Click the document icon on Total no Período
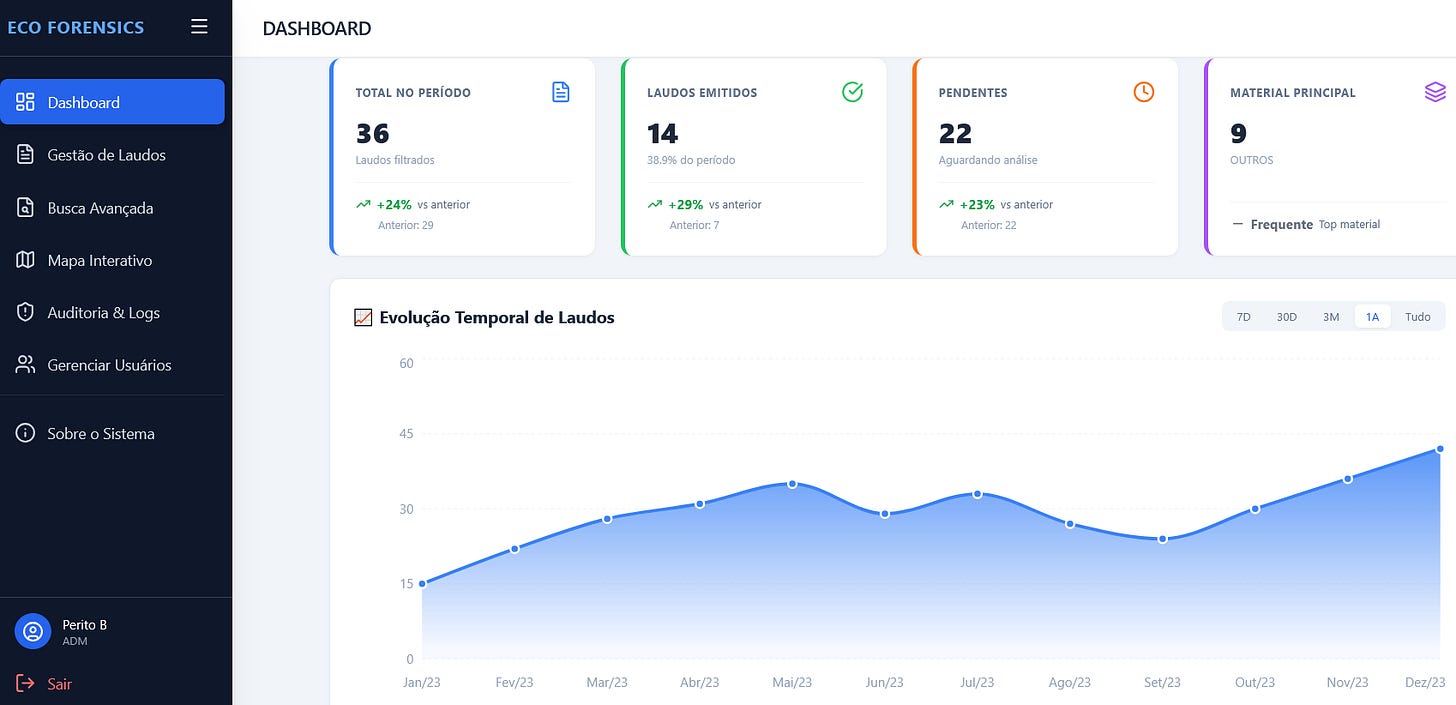 coord(561,92)
